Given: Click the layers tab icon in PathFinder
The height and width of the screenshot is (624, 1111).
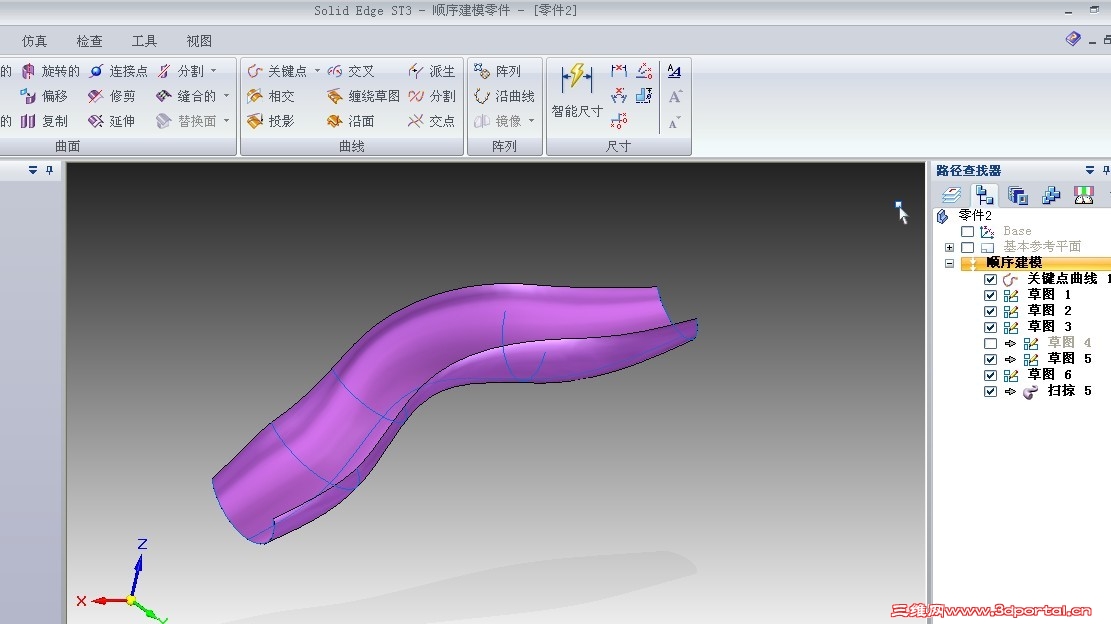Looking at the screenshot, I should 951,195.
